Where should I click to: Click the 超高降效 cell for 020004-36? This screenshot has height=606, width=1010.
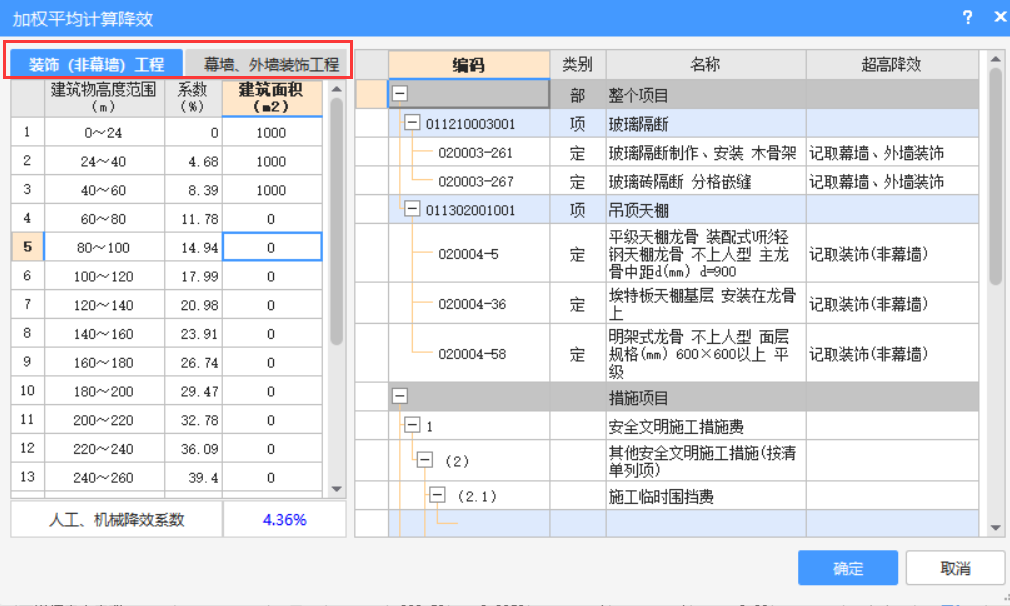889,303
